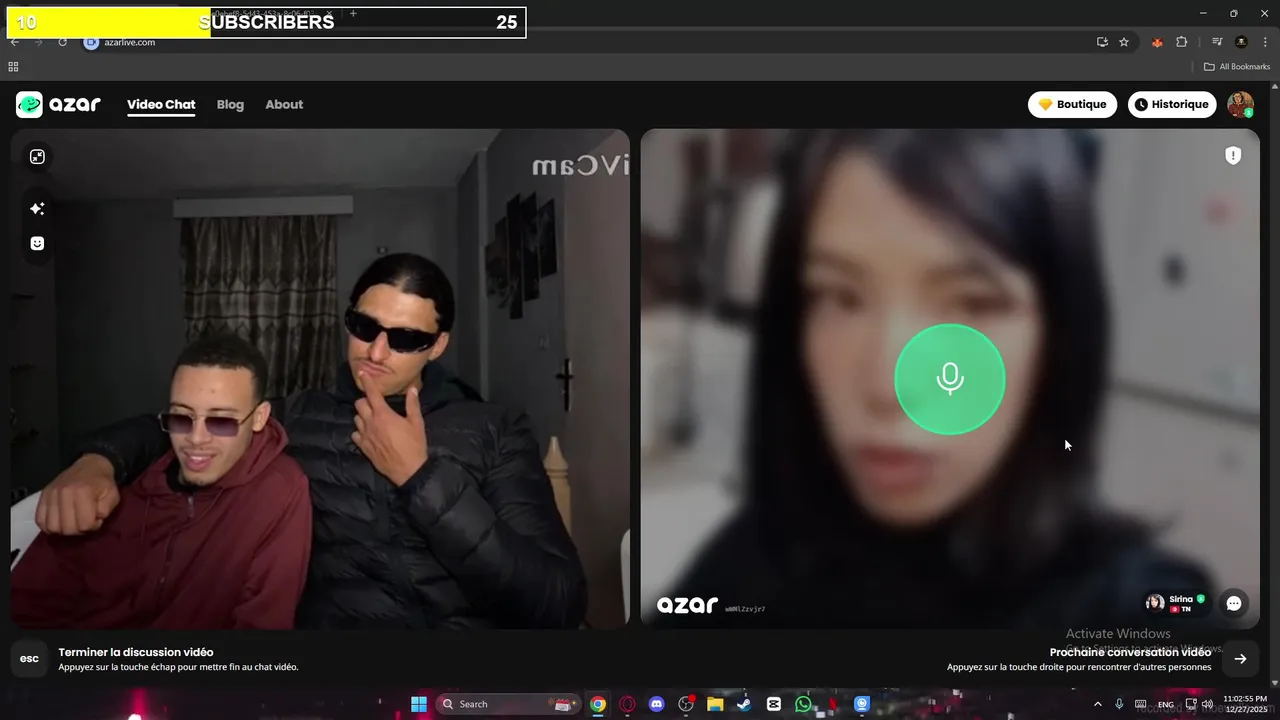Toggle the green microphone button

(x=949, y=379)
